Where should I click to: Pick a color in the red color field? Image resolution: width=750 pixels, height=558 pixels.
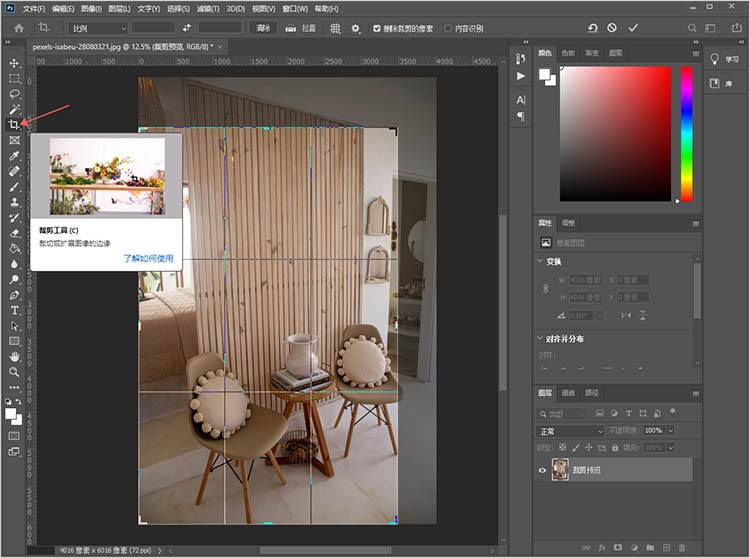(x=616, y=134)
